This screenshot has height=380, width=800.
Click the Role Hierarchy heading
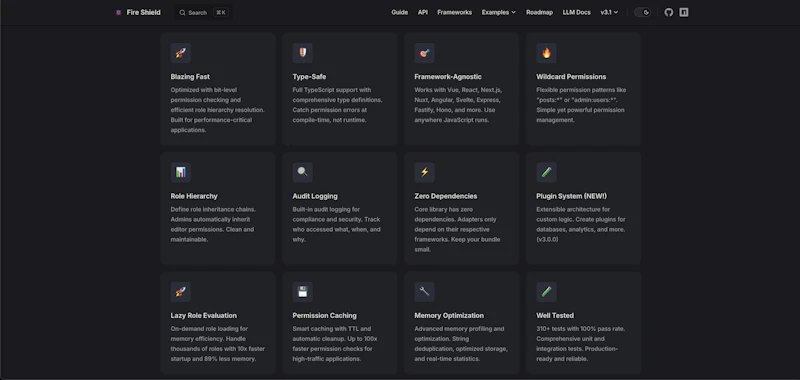(x=194, y=196)
